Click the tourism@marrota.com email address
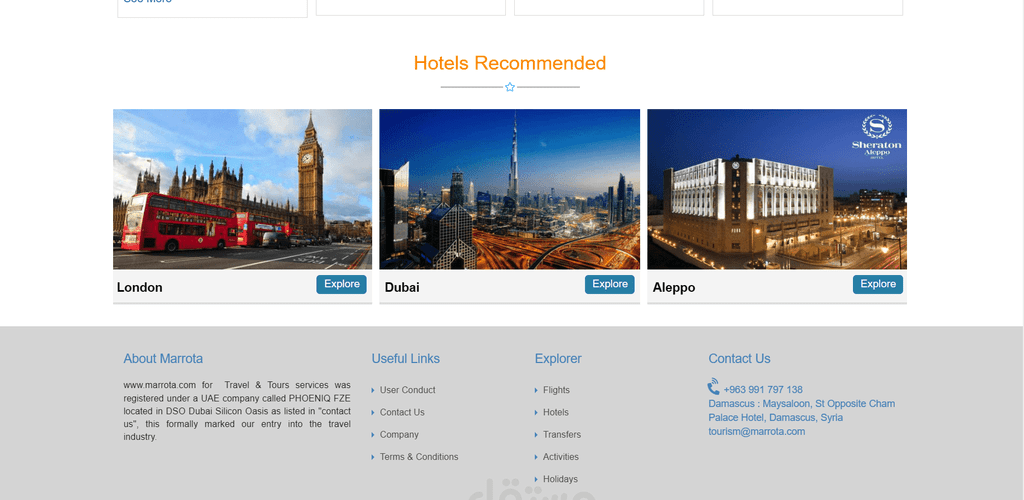The width and height of the screenshot is (1024, 500). tap(757, 431)
